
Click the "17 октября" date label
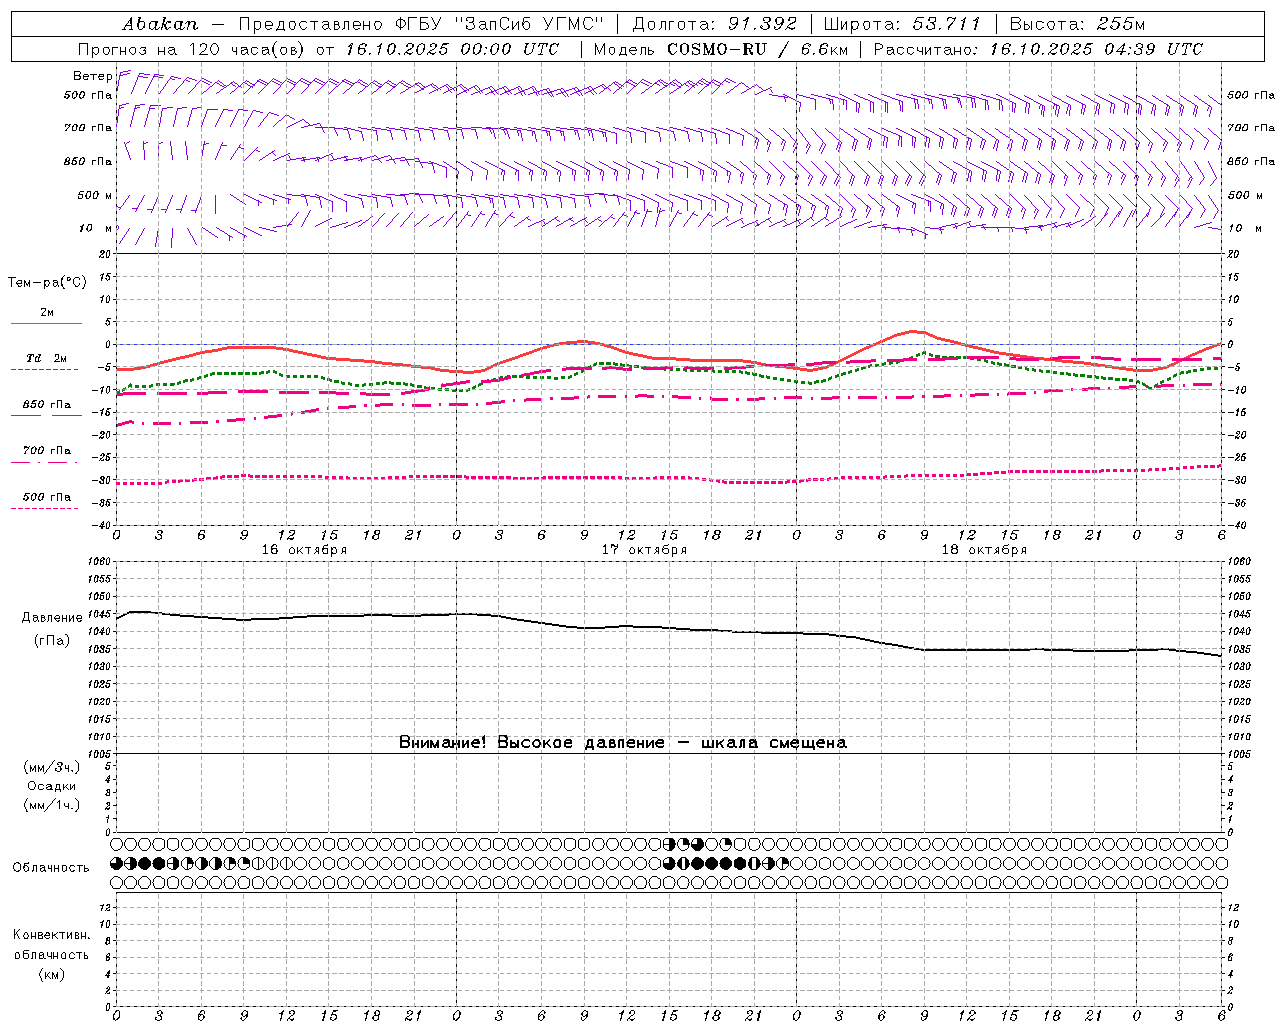tap(644, 550)
